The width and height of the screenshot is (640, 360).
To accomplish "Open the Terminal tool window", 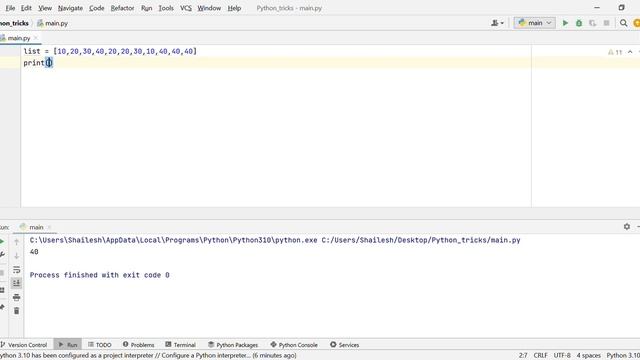I will [x=180, y=345].
